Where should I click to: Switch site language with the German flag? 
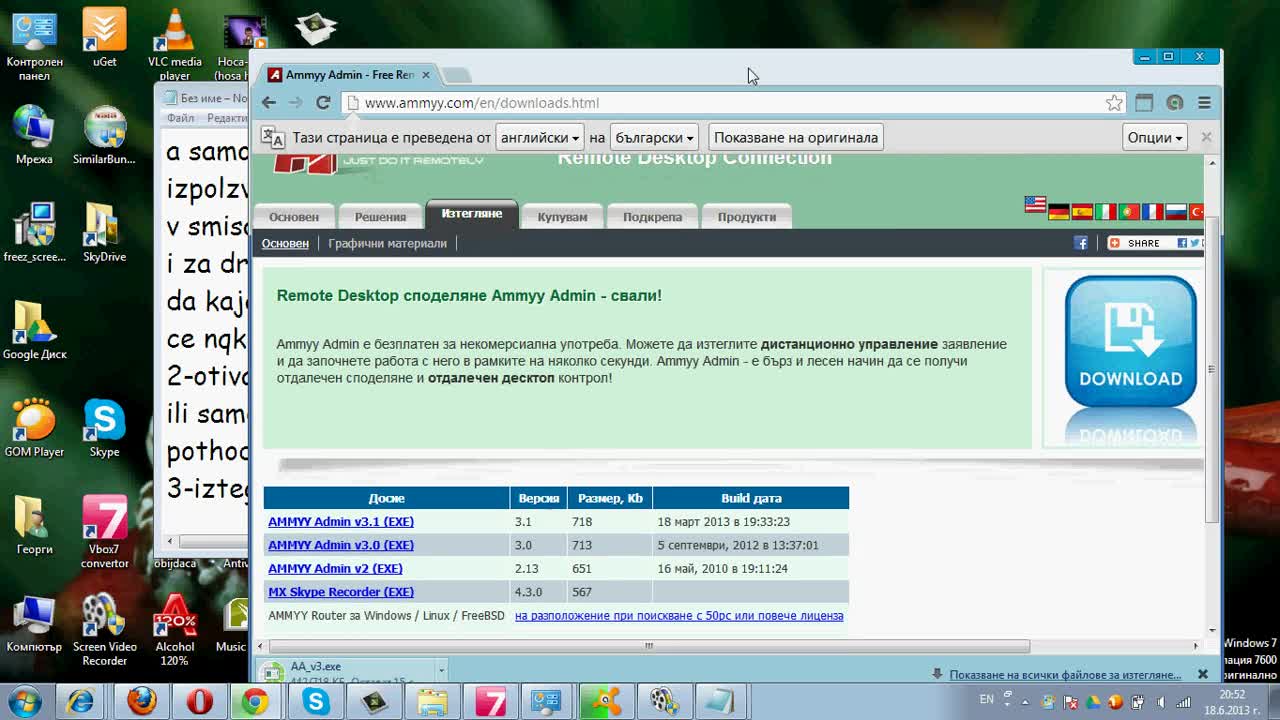click(1059, 211)
